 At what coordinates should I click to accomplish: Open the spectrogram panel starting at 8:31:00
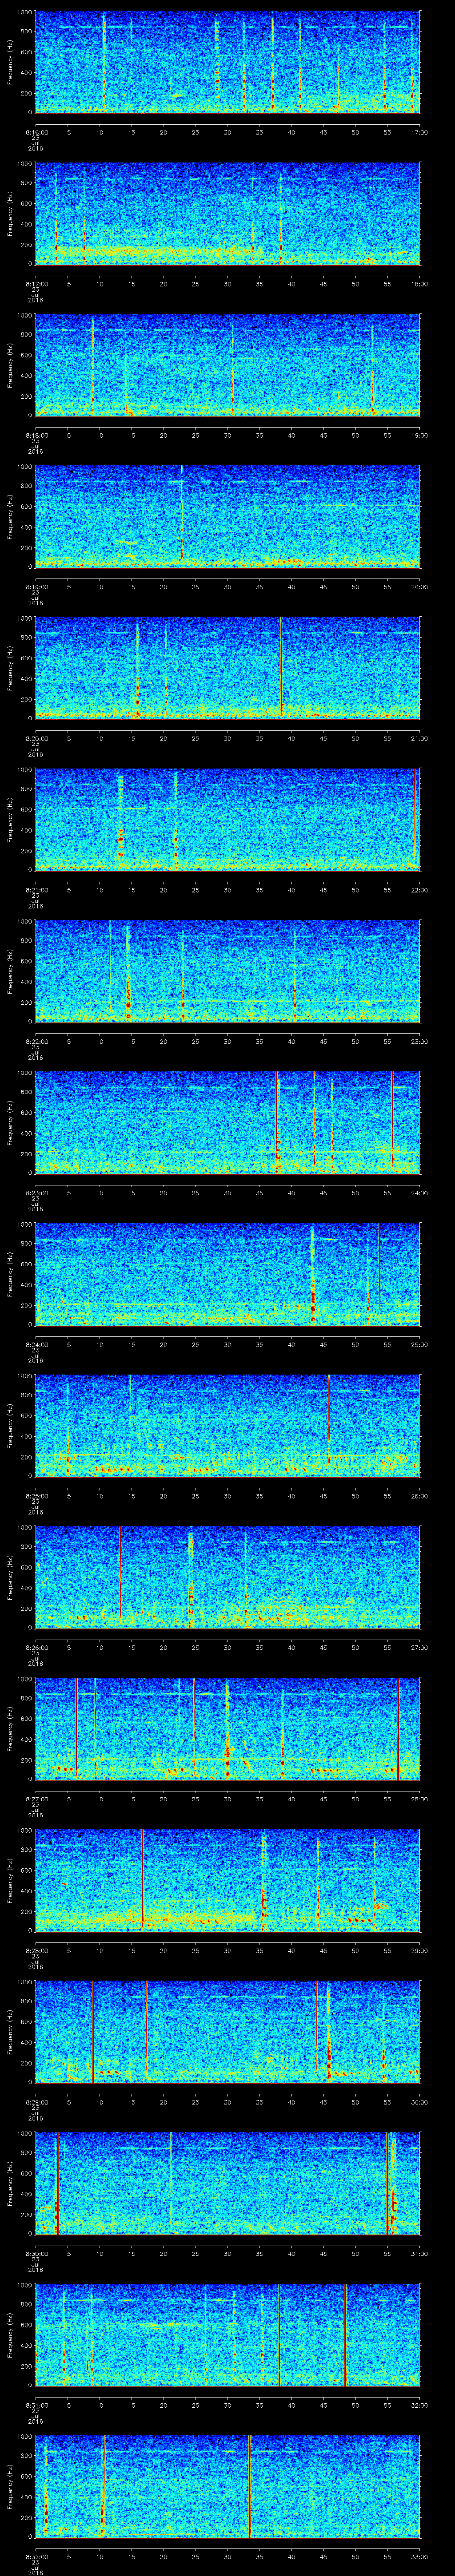(228, 2335)
